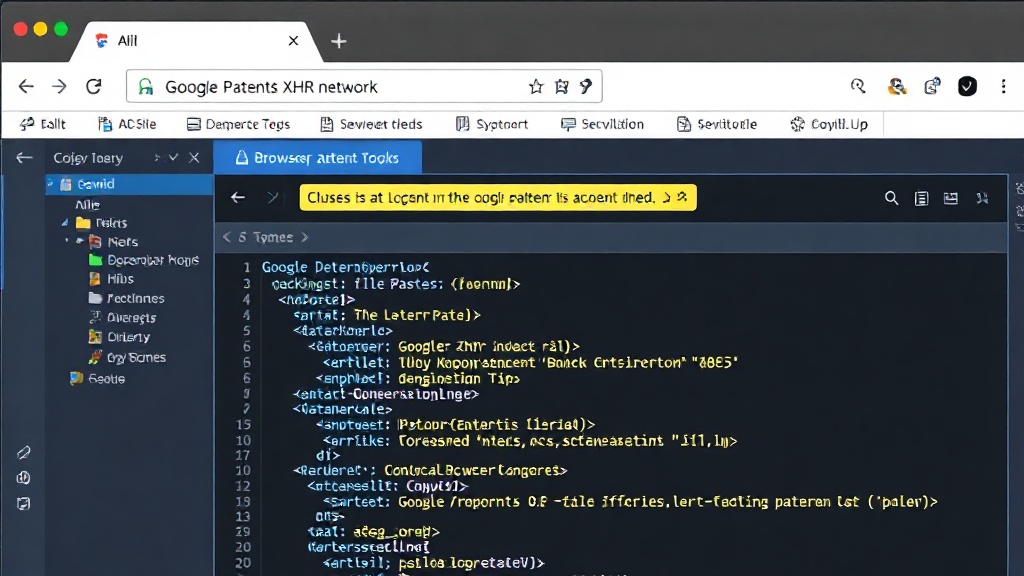Open the Cojey Toery panel chevron dropdown
This screenshot has width=1024, height=576.
click(173, 157)
